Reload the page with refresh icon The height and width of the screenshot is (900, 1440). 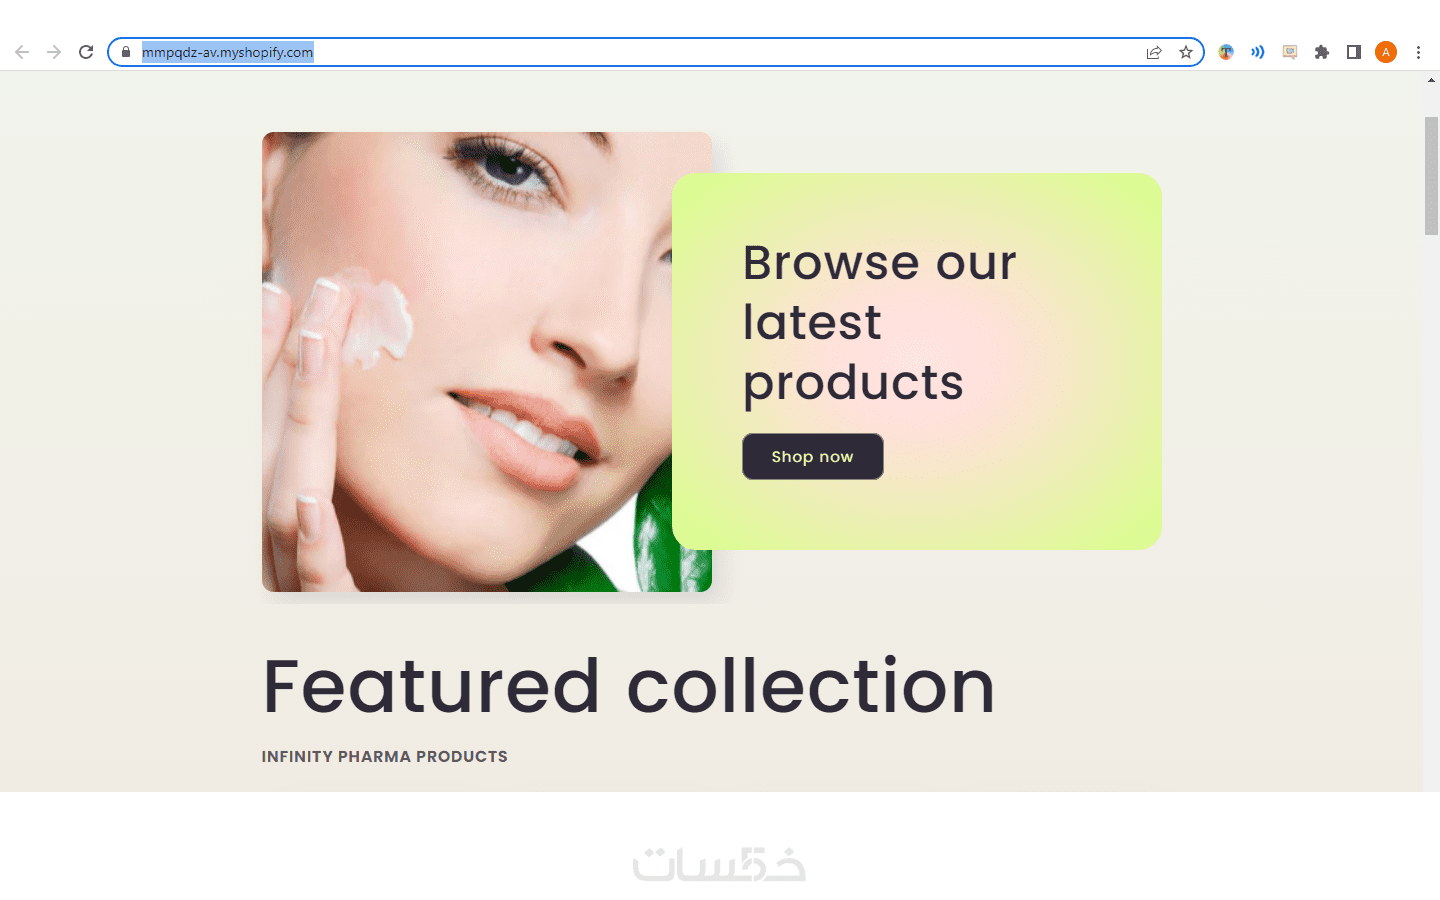(x=86, y=52)
